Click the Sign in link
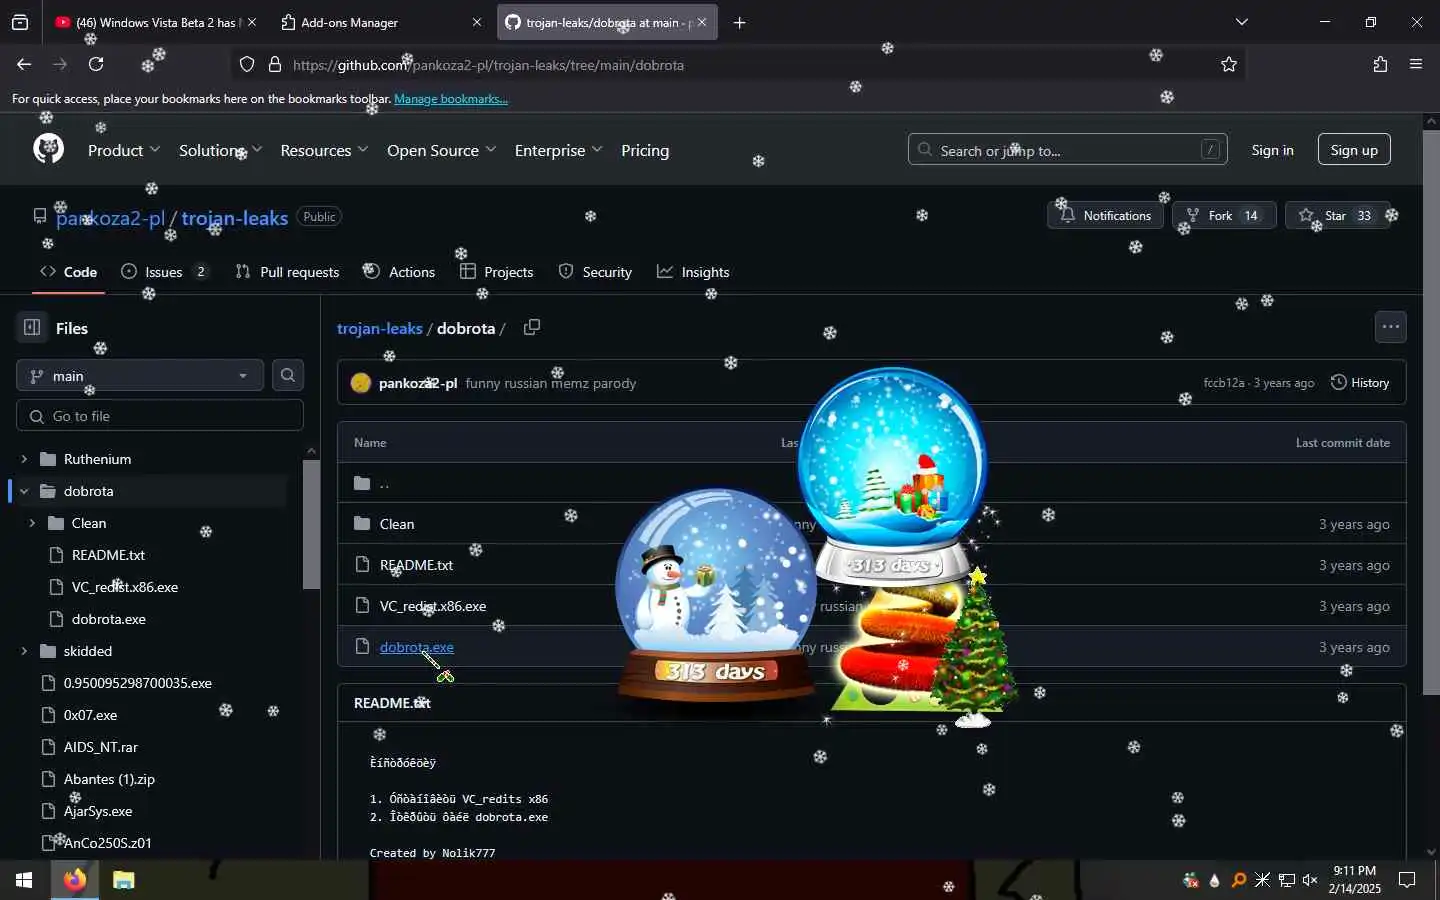 coord(1272,150)
